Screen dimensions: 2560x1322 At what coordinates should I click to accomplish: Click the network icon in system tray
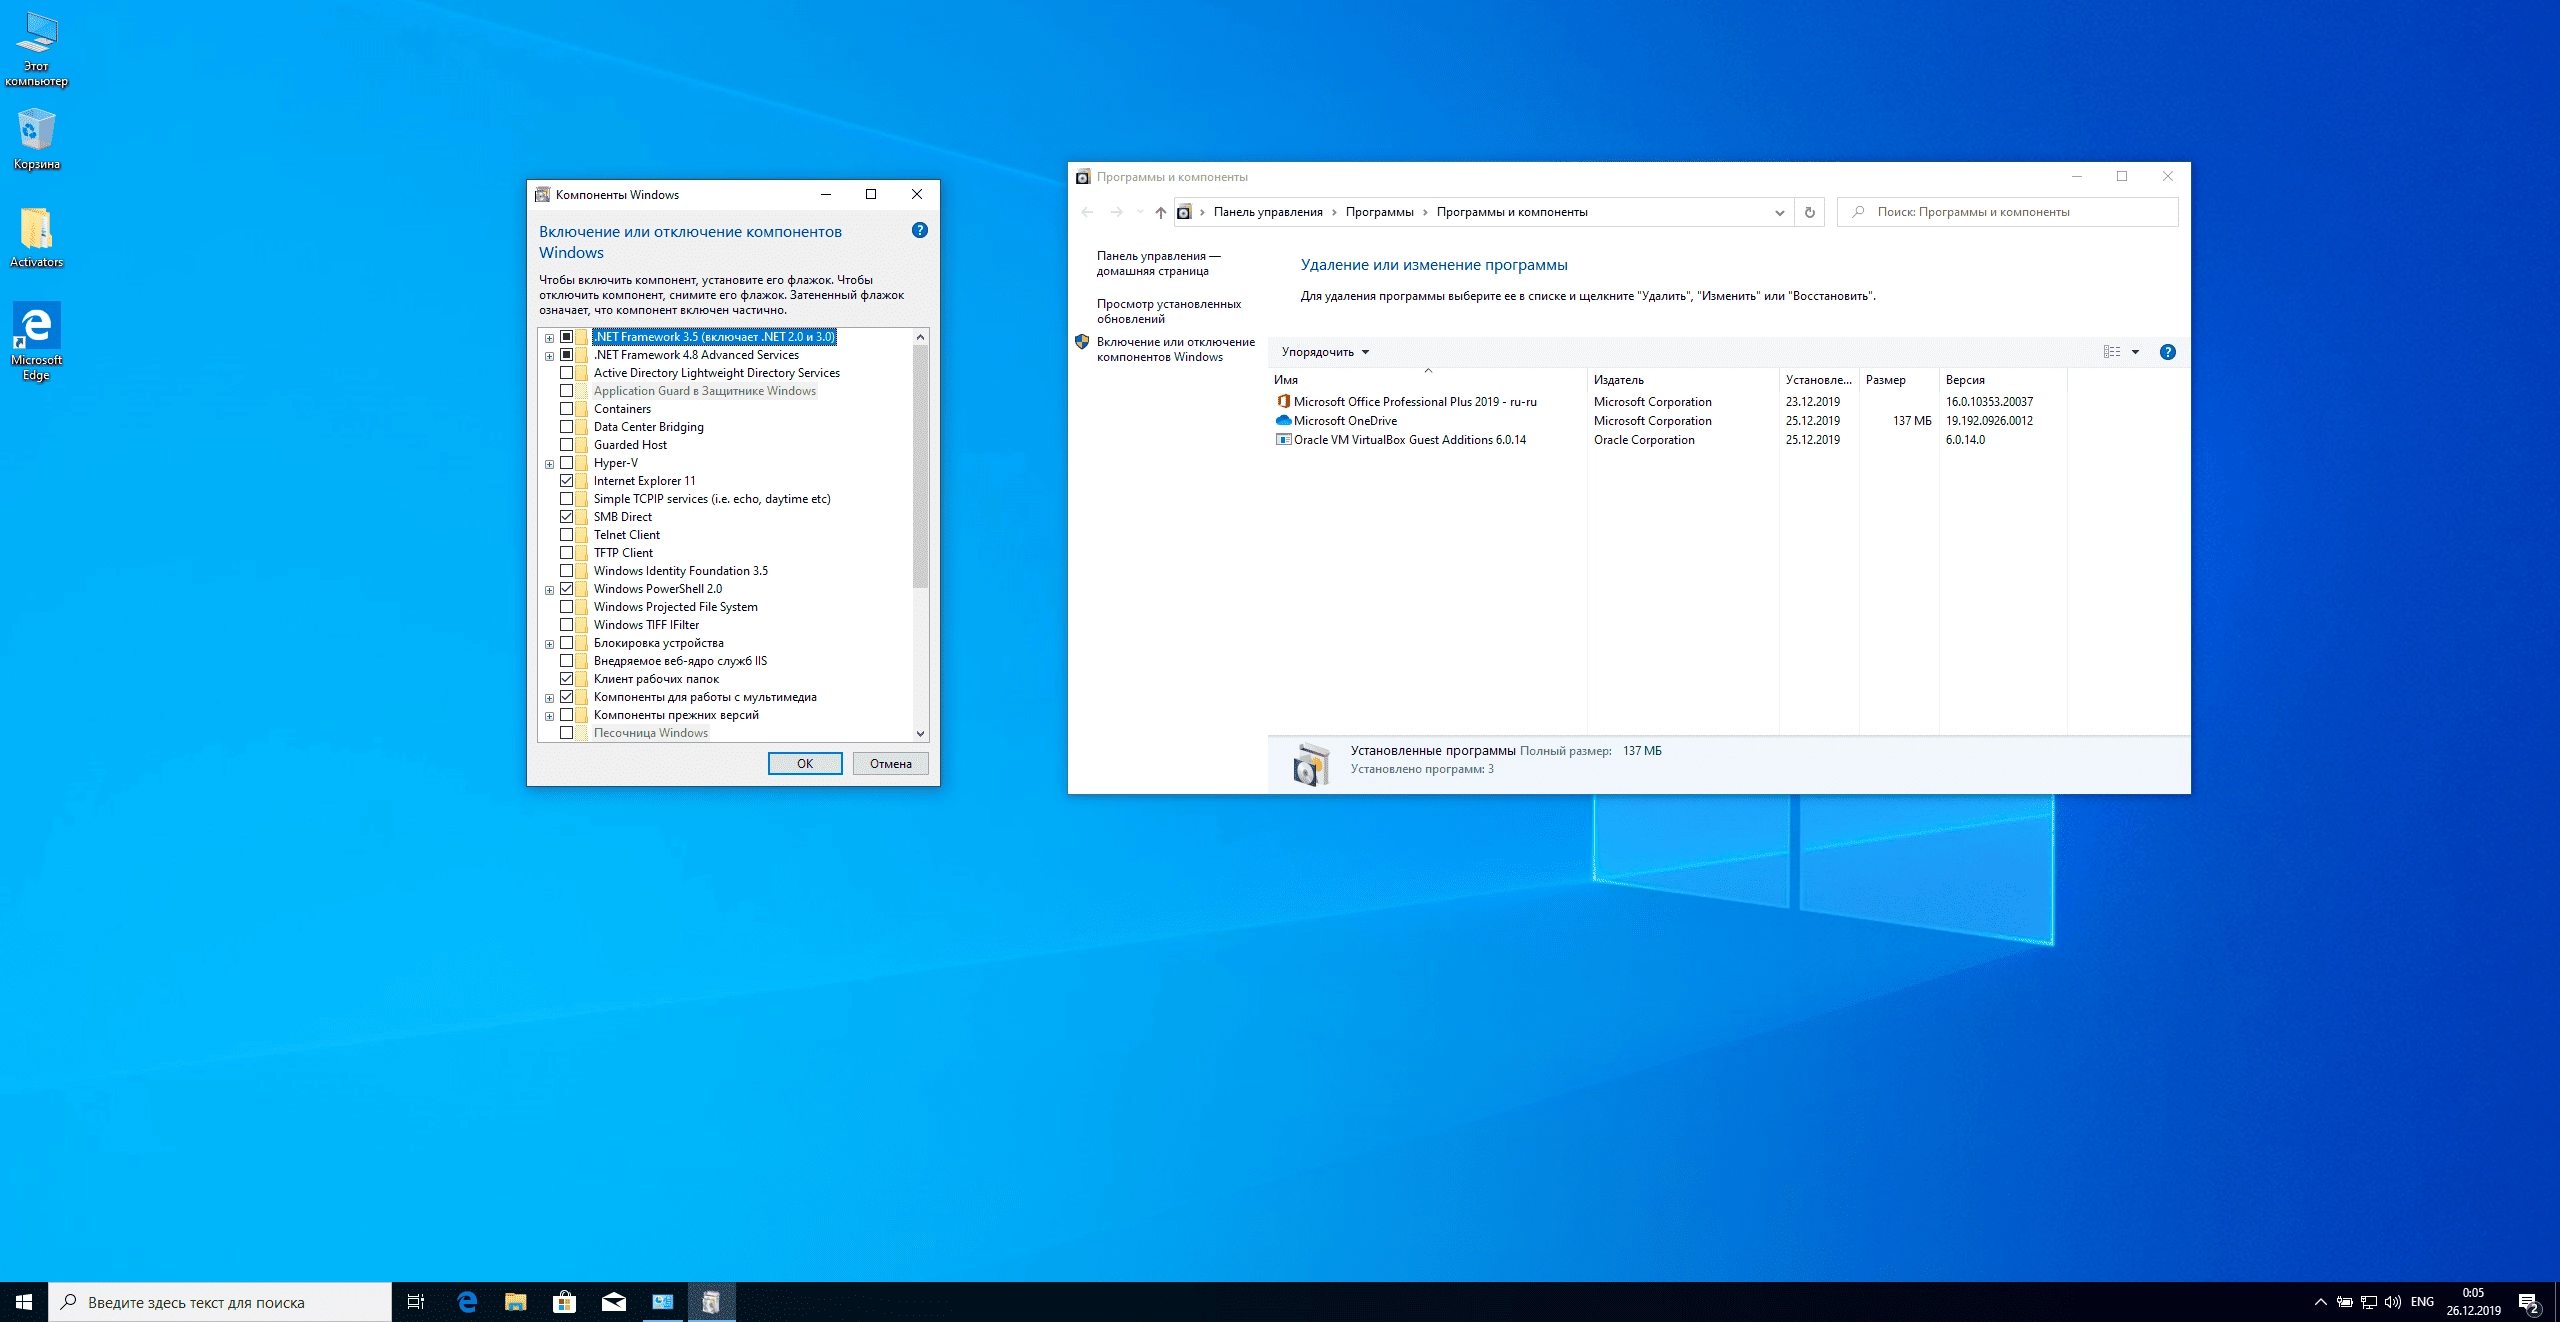(x=2369, y=1302)
